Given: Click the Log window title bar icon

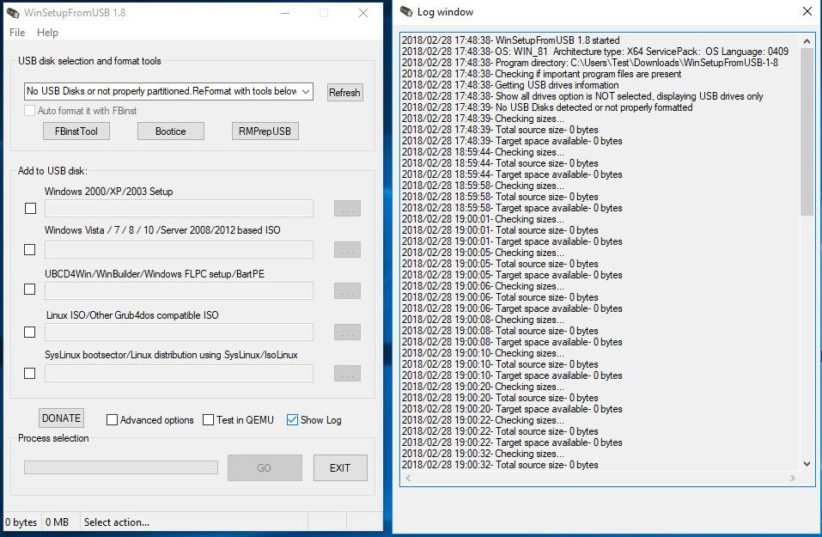Looking at the screenshot, I should point(405,12).
